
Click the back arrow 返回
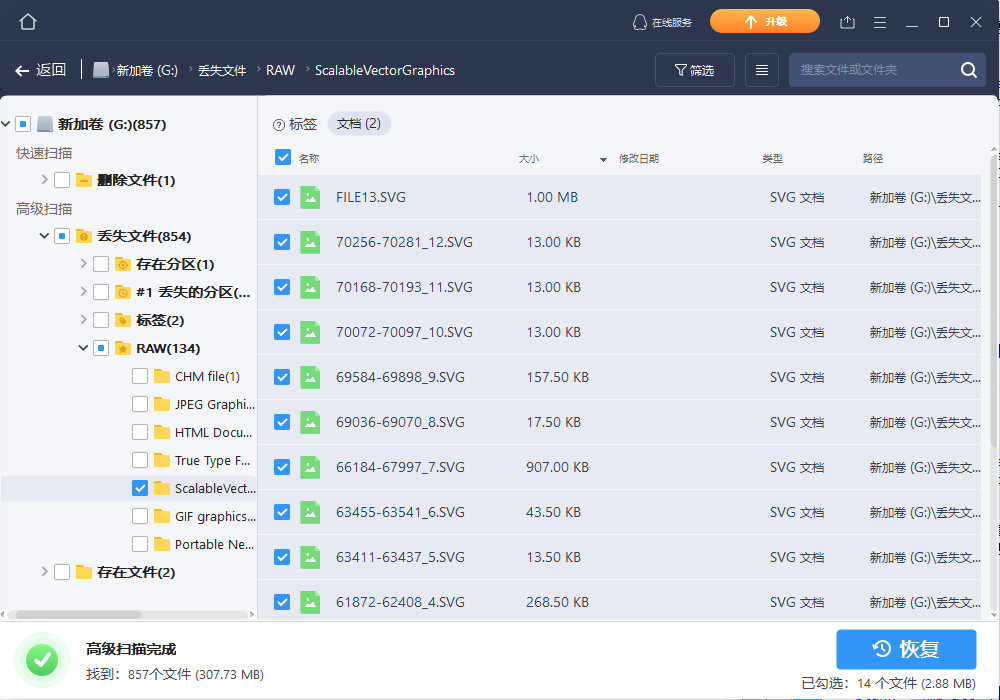[x=40, y=70]
